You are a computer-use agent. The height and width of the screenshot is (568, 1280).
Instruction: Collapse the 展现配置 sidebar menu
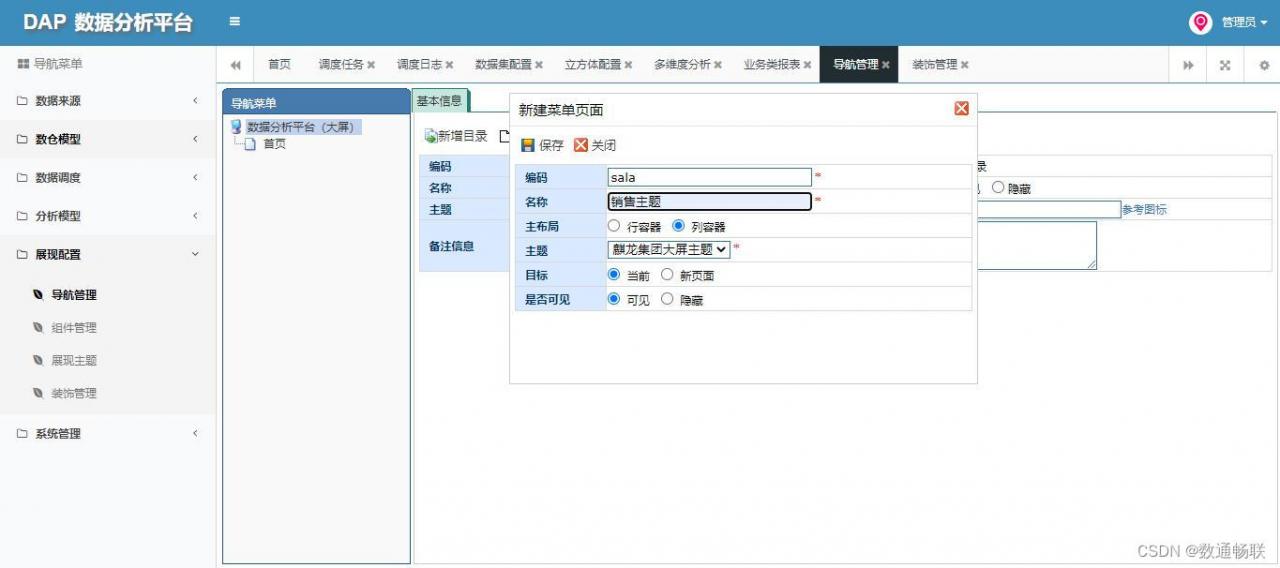(x=108, y=254)
